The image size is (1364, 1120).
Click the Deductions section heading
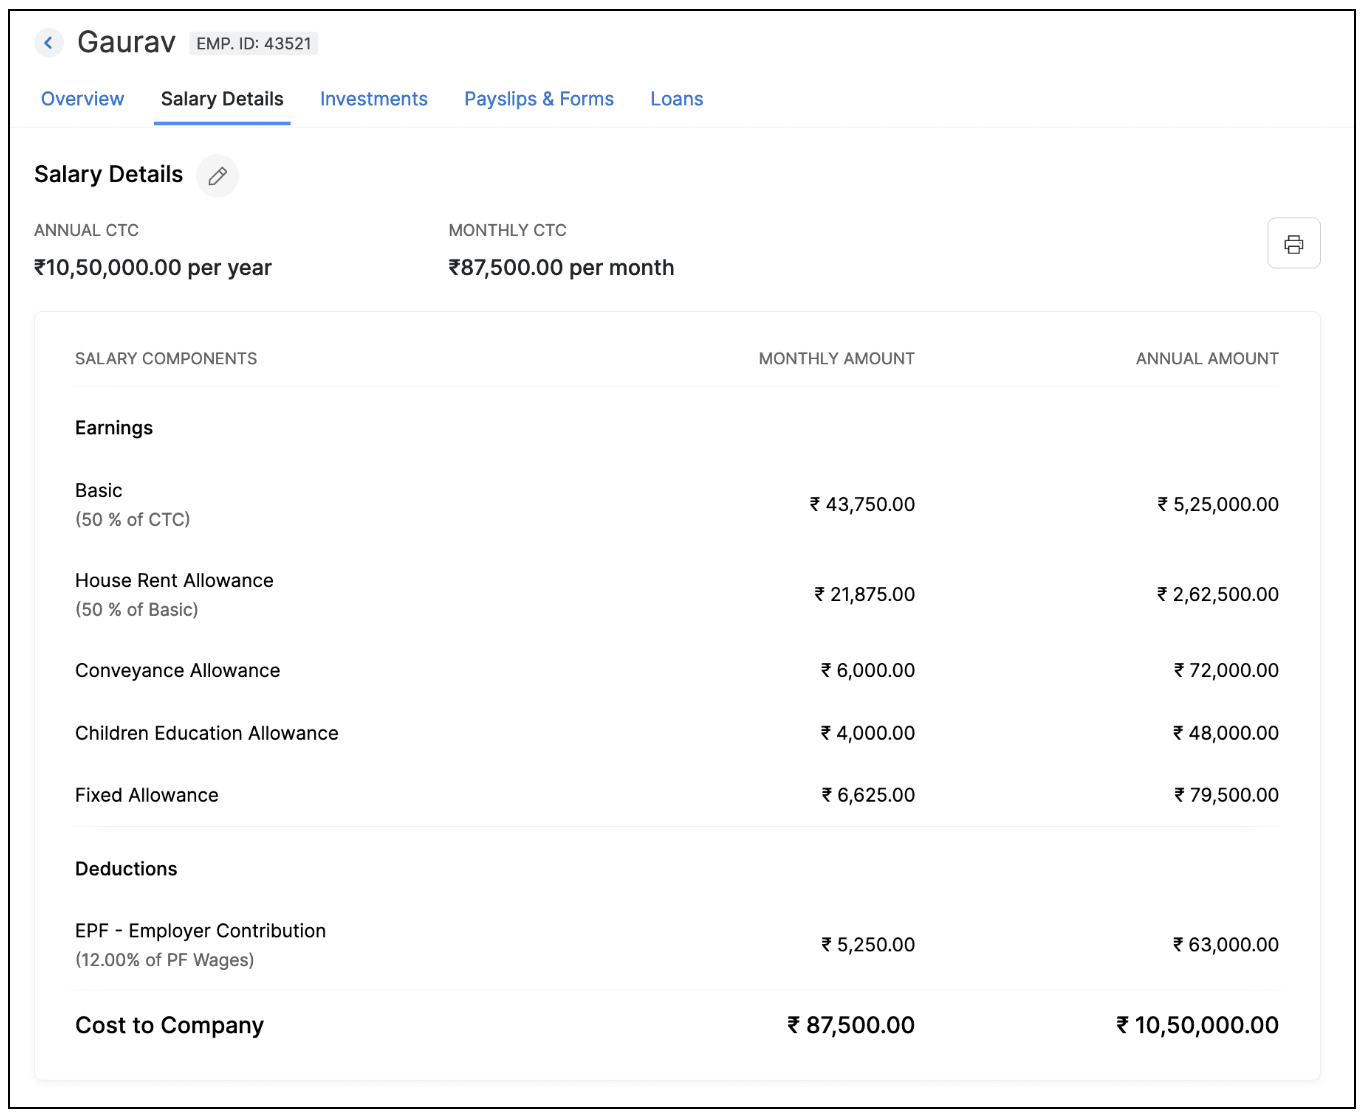tap(126, 869)
